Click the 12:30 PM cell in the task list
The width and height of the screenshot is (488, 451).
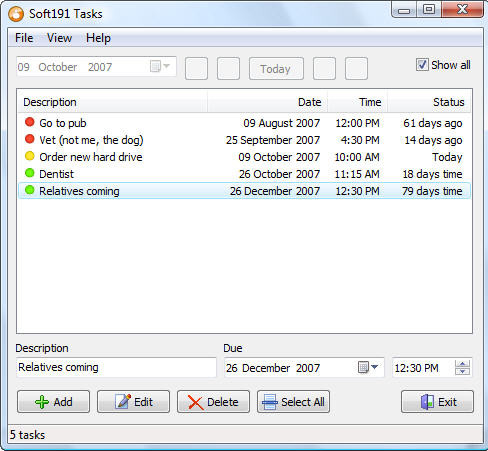click(x=357, y=191)
